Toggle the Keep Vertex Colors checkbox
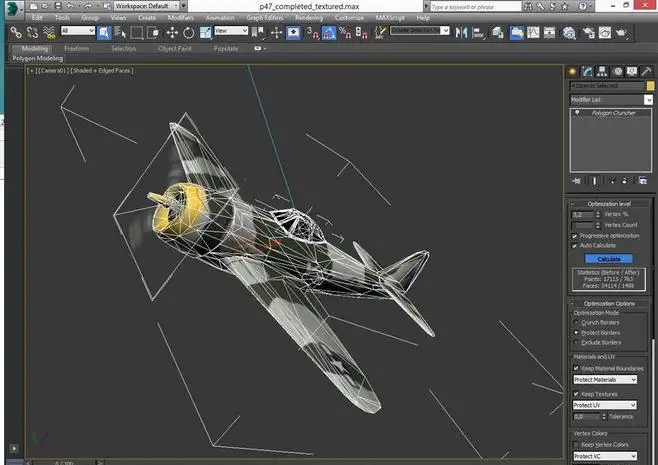The width and height of the screenshot is (658, 465). 576,444
